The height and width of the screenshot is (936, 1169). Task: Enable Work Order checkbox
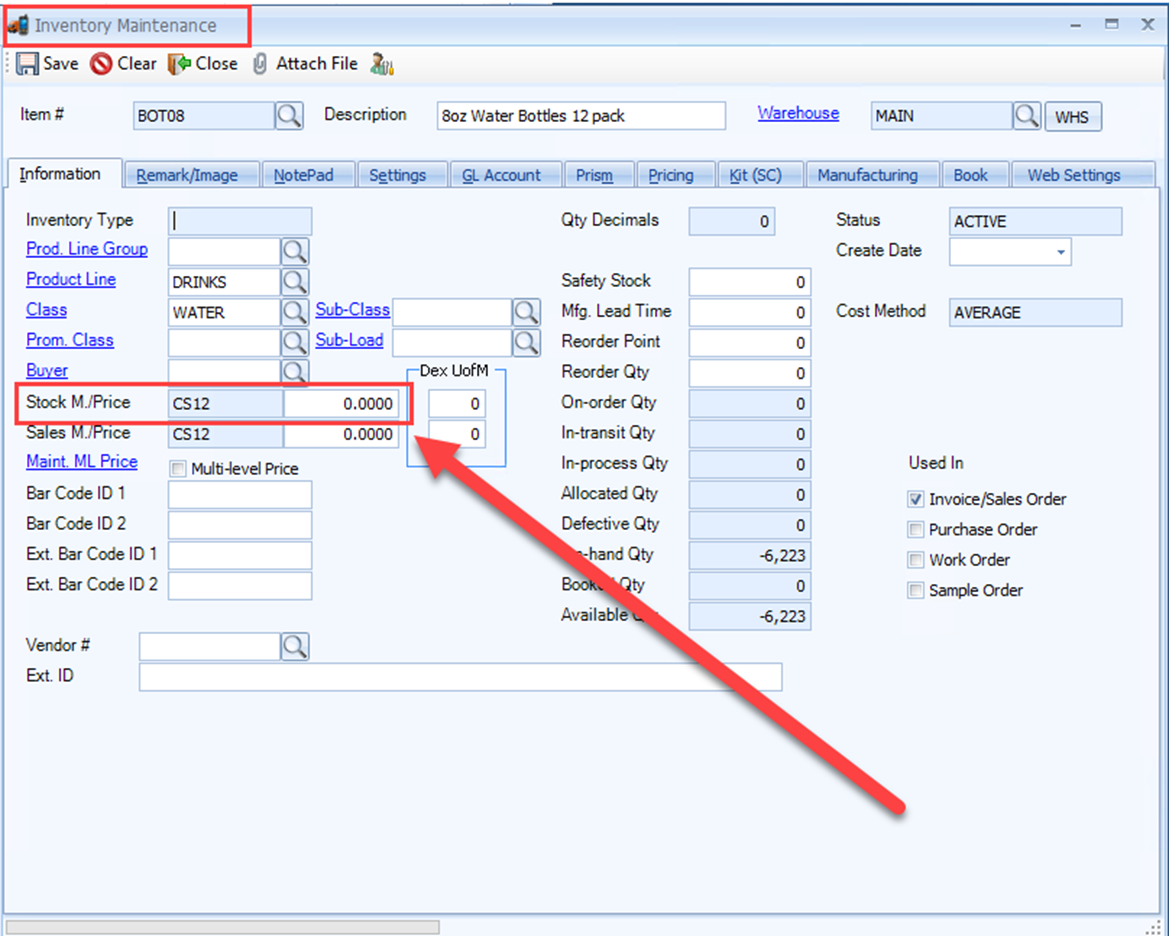916,560
